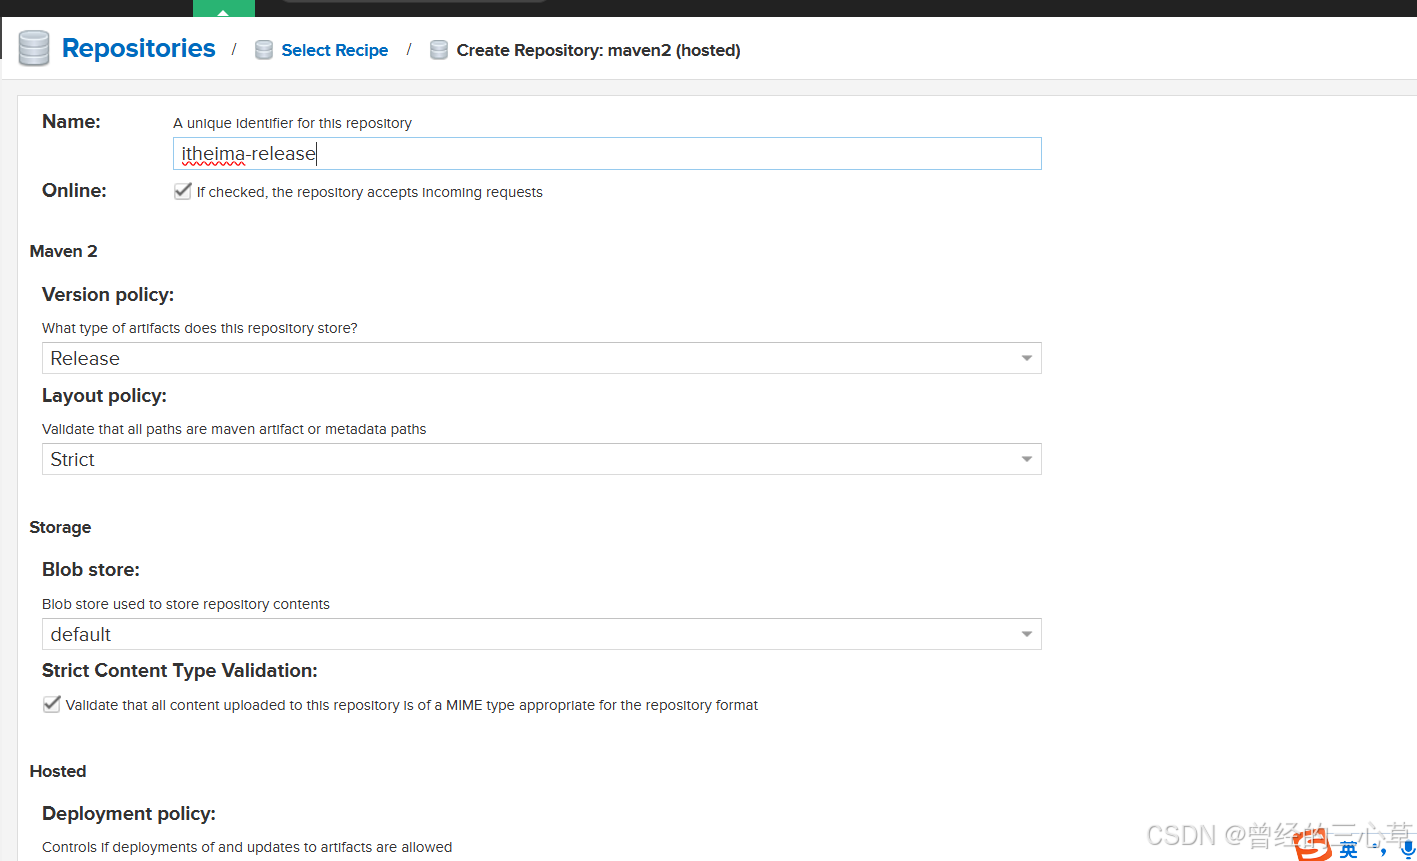
Task: Click the 'Maven 2' section heading
Action: [64, 251]
